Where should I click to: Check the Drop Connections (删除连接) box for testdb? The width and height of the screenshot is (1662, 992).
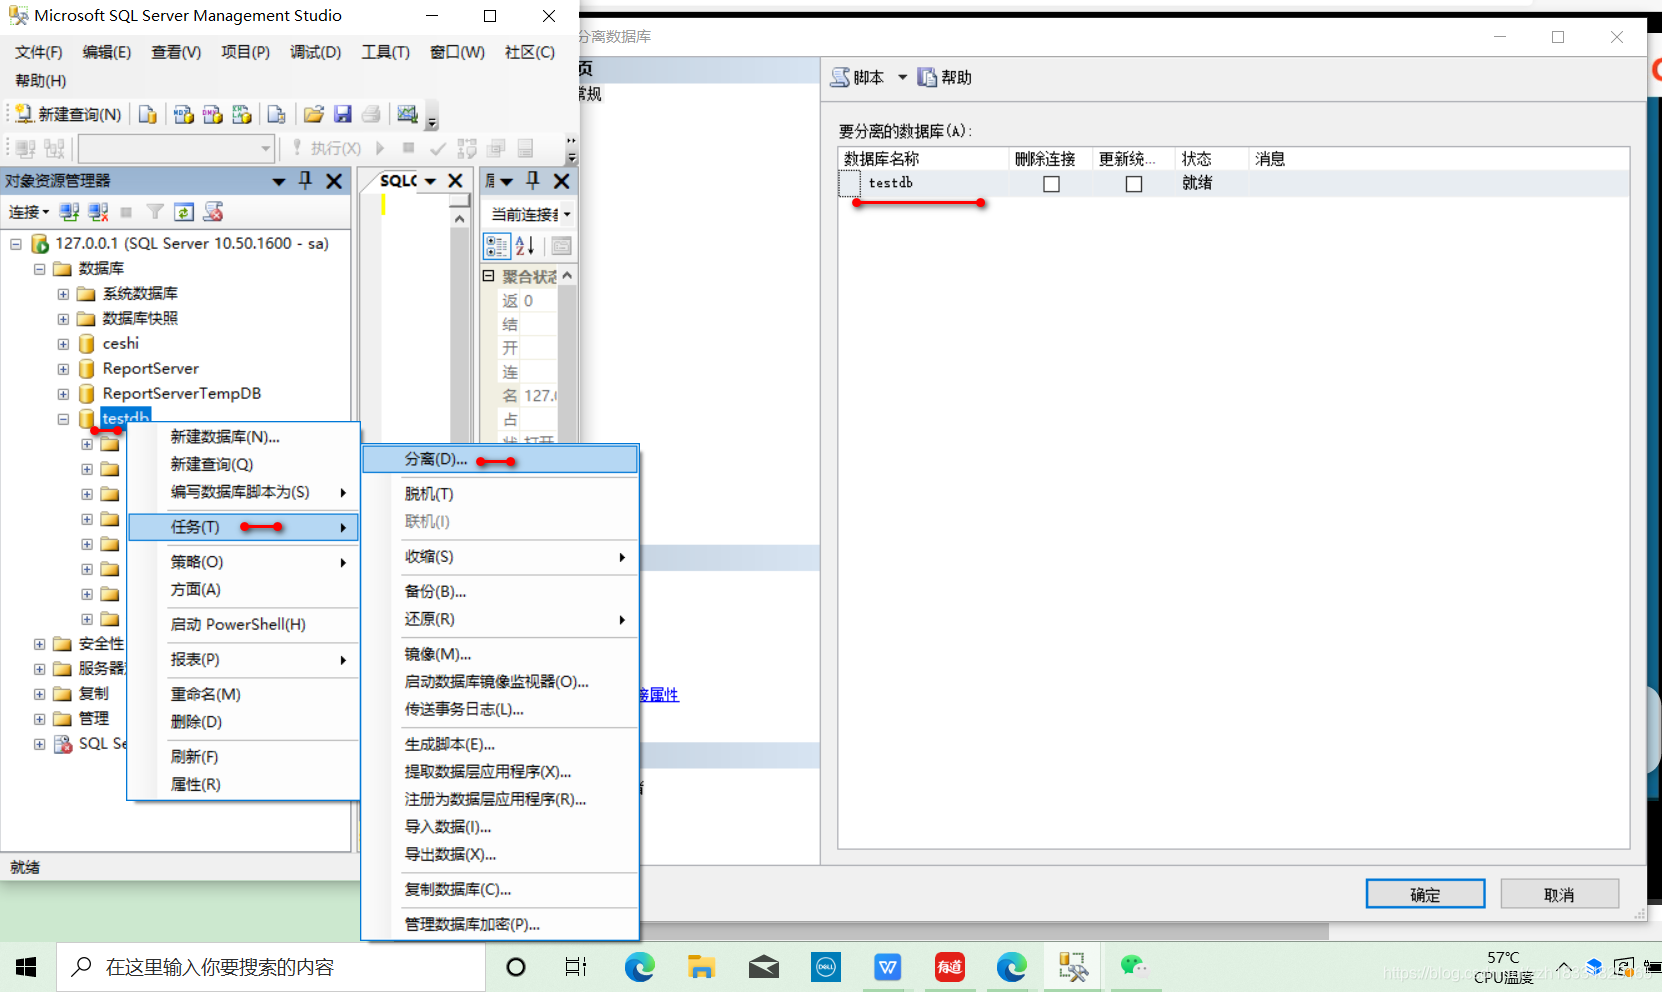coord(1051,184)
